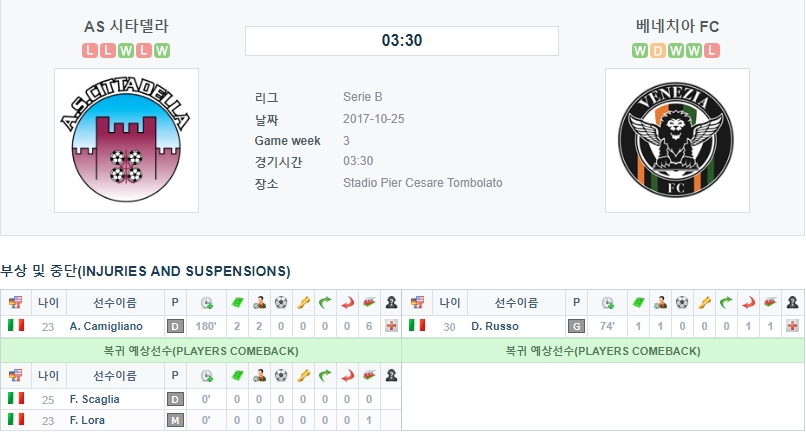
Task: Click goals soccer ball icon above D. Russo
Action: [682, 303]
